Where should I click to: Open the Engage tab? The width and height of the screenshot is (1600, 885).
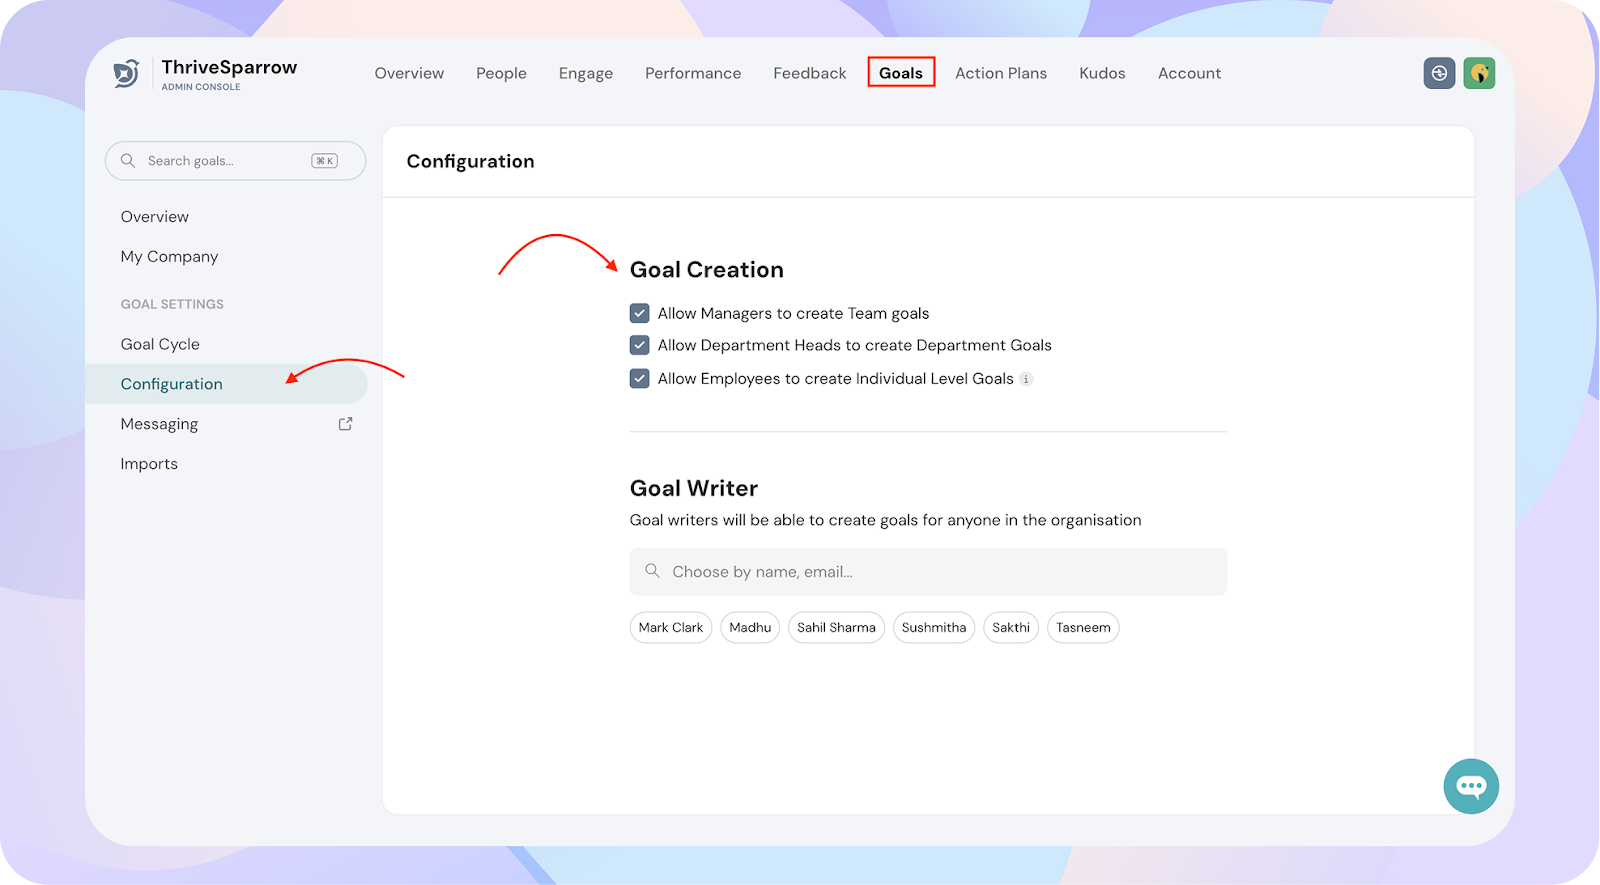(x=586, y=73)
